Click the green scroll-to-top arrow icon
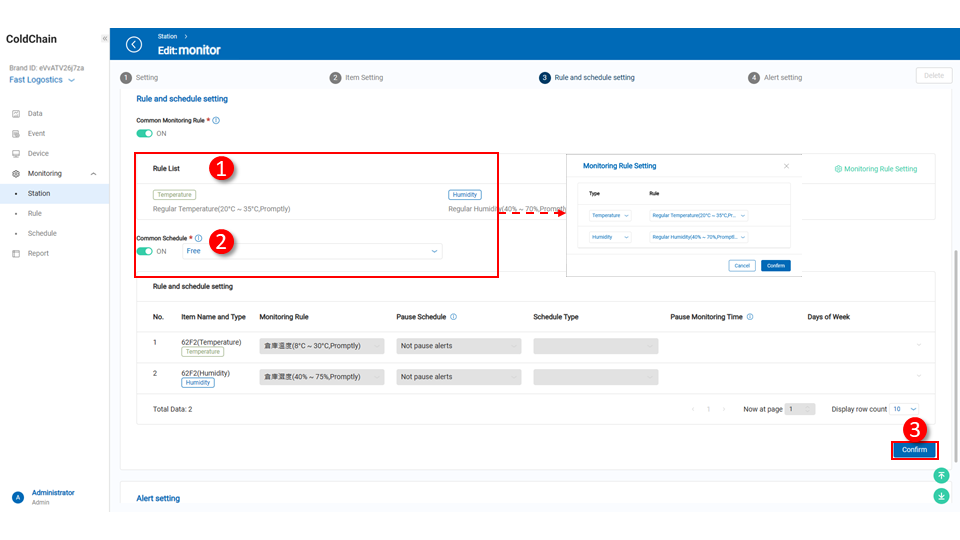Screen dimensions: 960x540 (941, 476)
